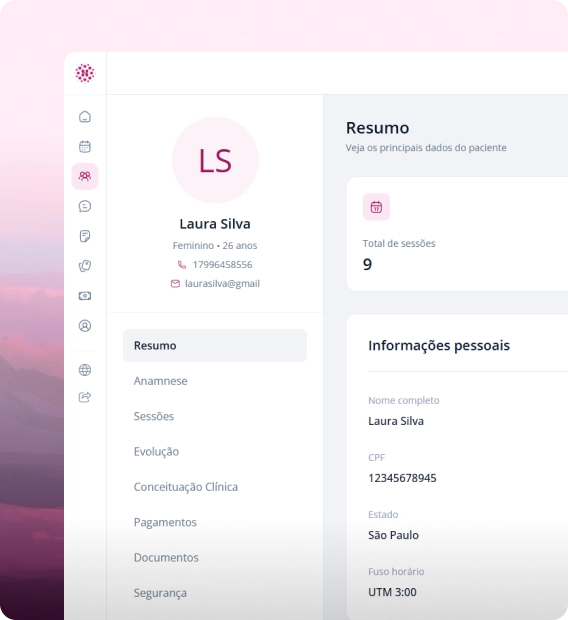
Task: Select the highlighted patients icon
Action: 85,176
